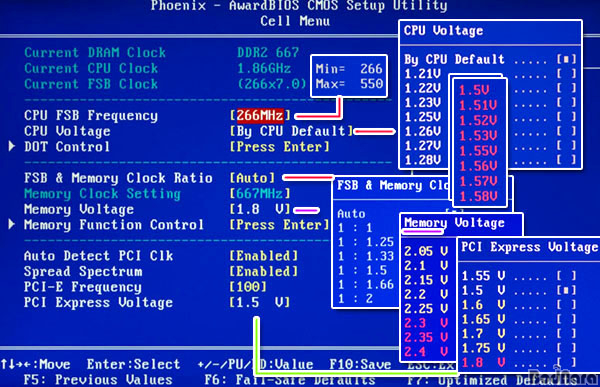The height and width of the screenshot is (387, 600).
Task: Select the 1.65 V PCI Express radio bracket
Action: click(566, 319)
